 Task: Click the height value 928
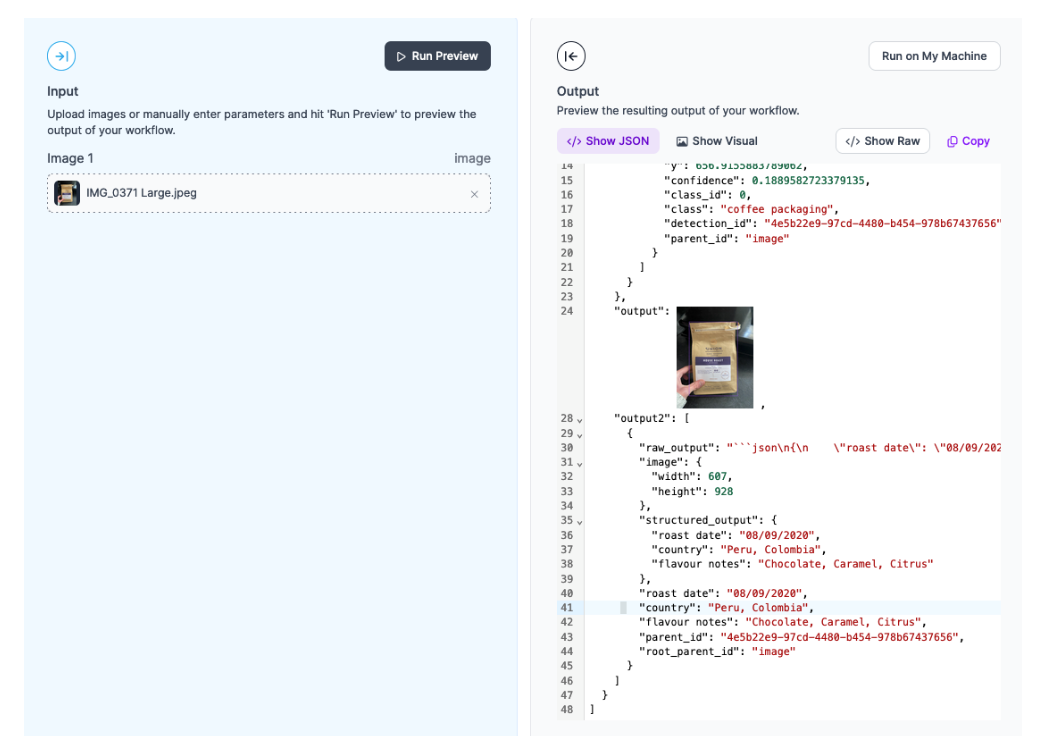pyautogui.click(x=724, y=491)
